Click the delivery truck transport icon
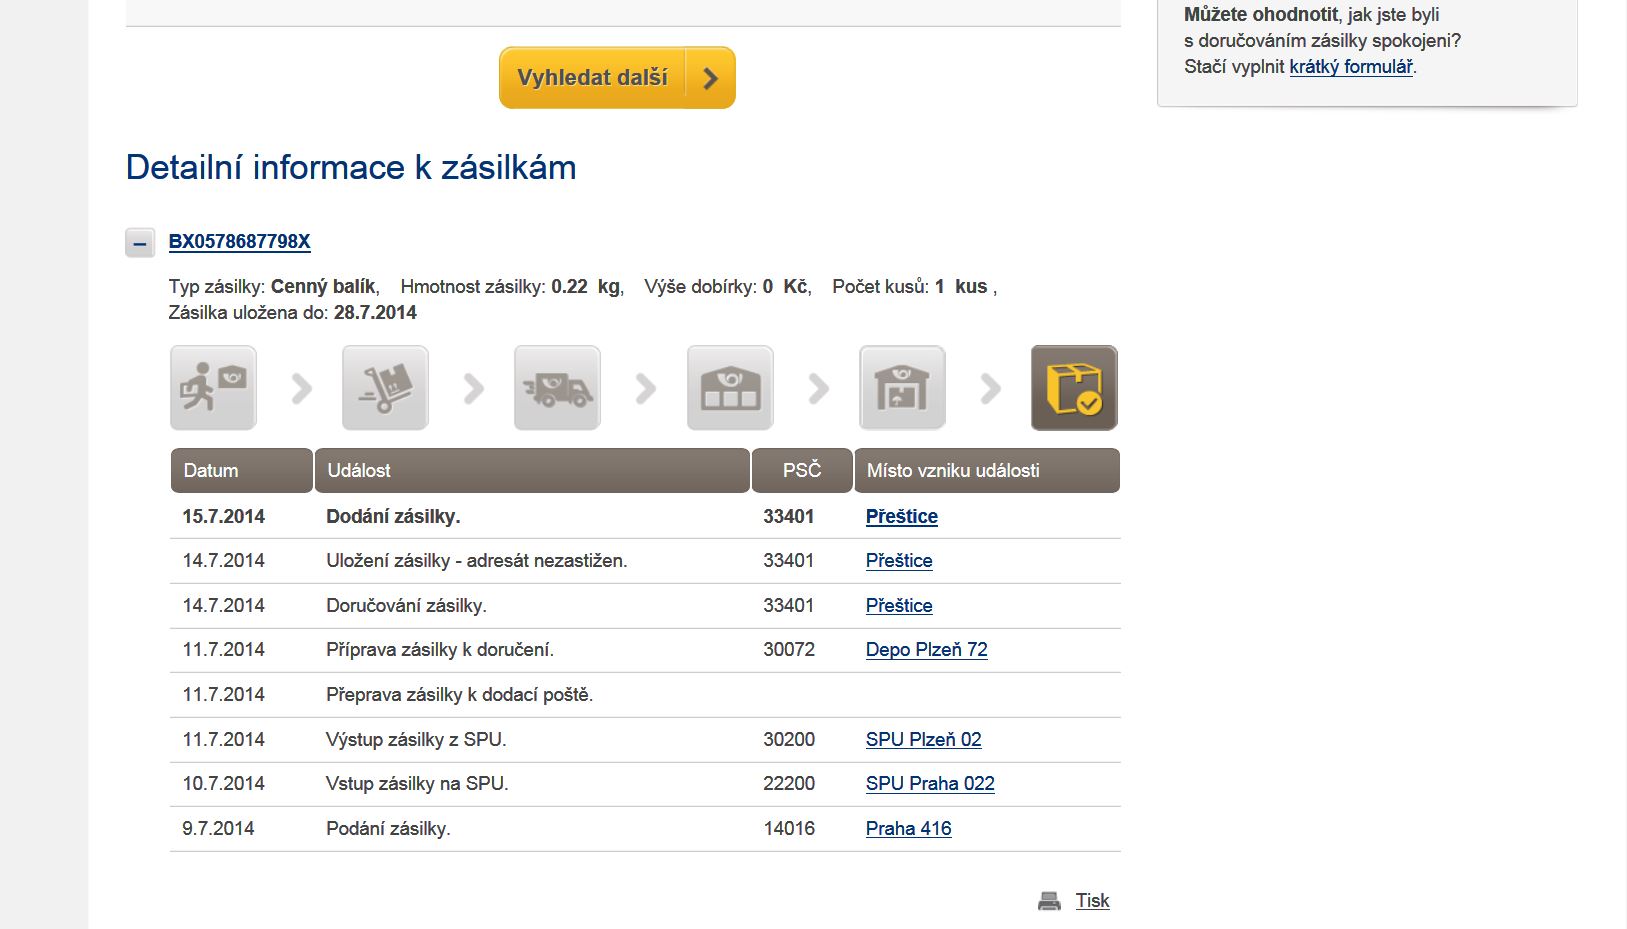The image size is (1627, 929). (557, 388)
